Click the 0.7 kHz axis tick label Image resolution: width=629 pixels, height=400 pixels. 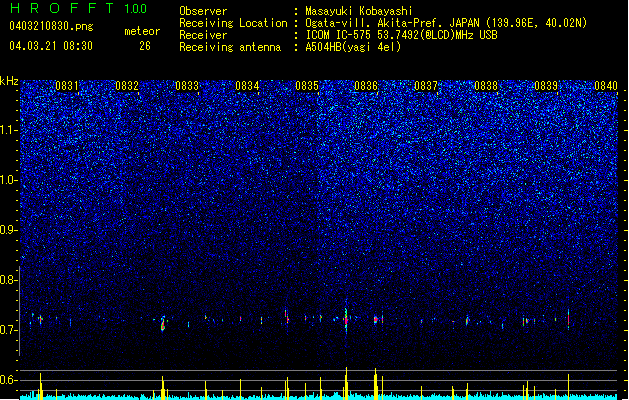point(8,330)
